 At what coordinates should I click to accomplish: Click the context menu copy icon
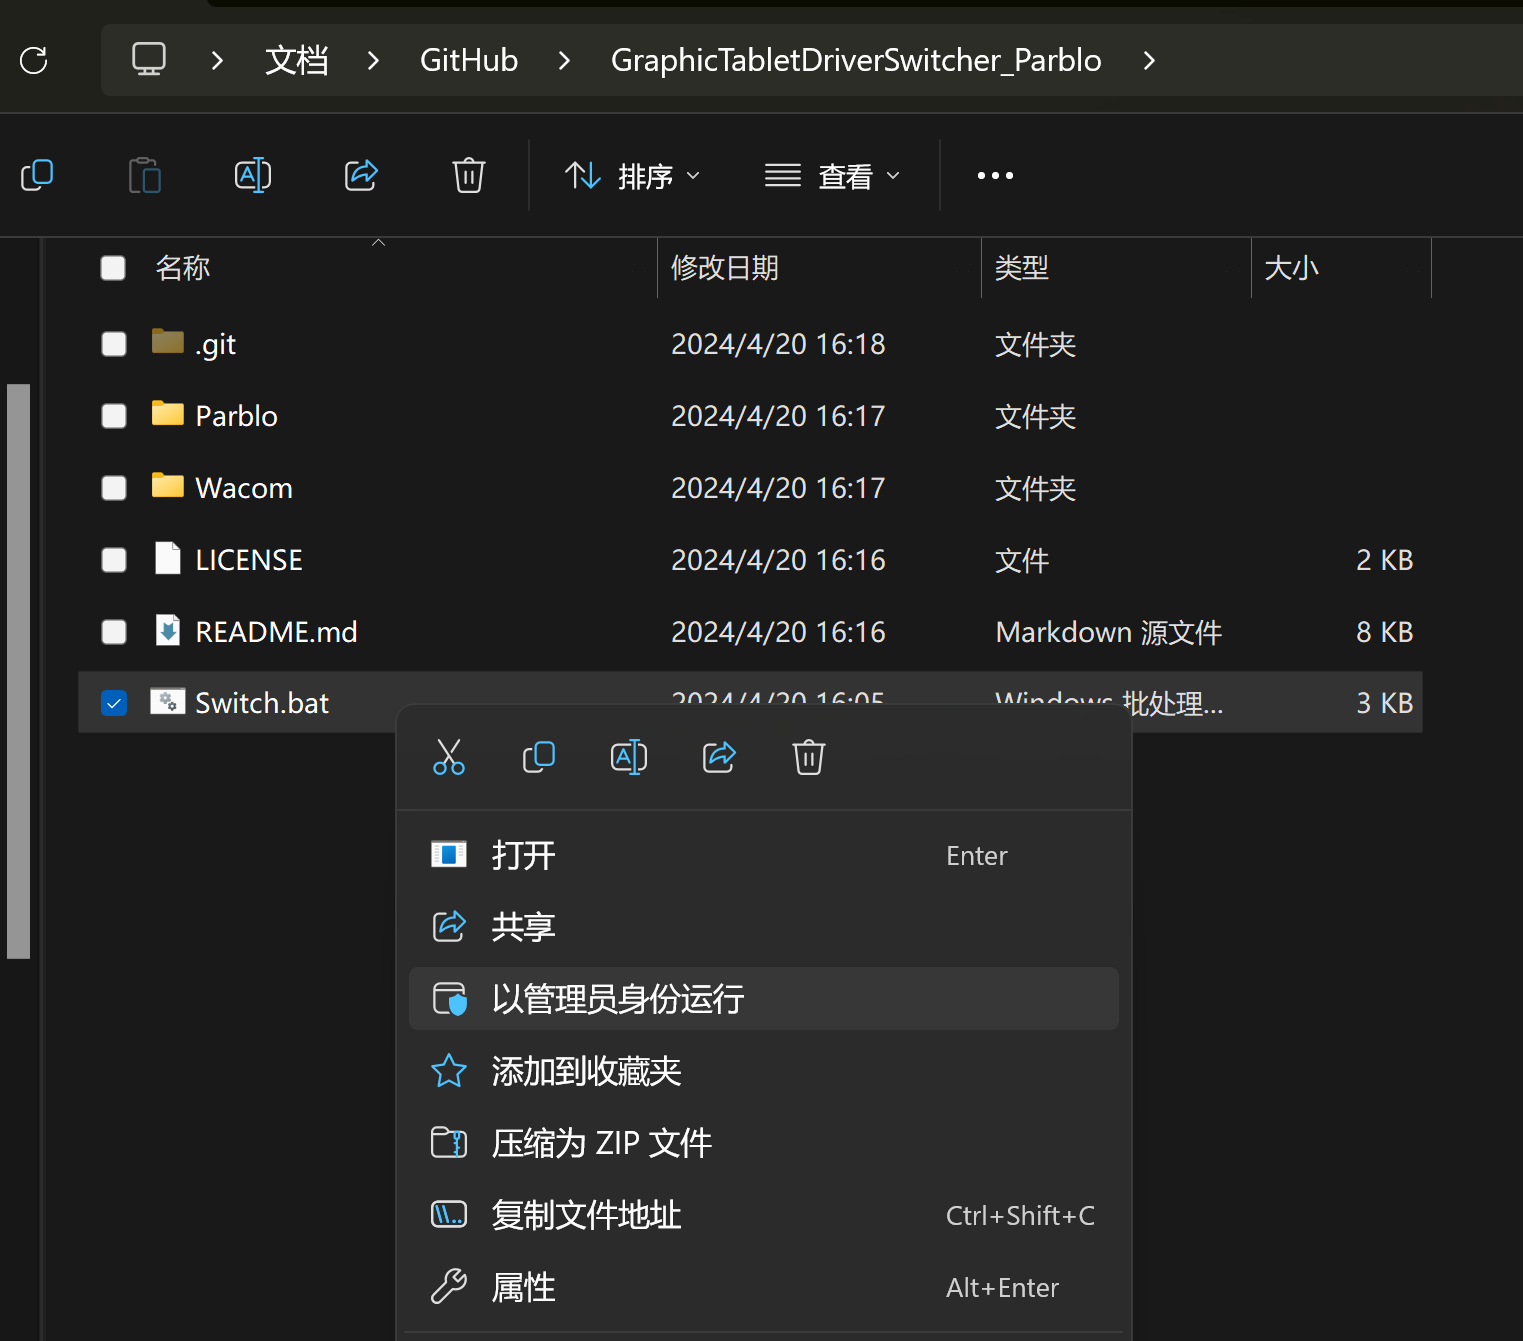click(x=539, y=757)
